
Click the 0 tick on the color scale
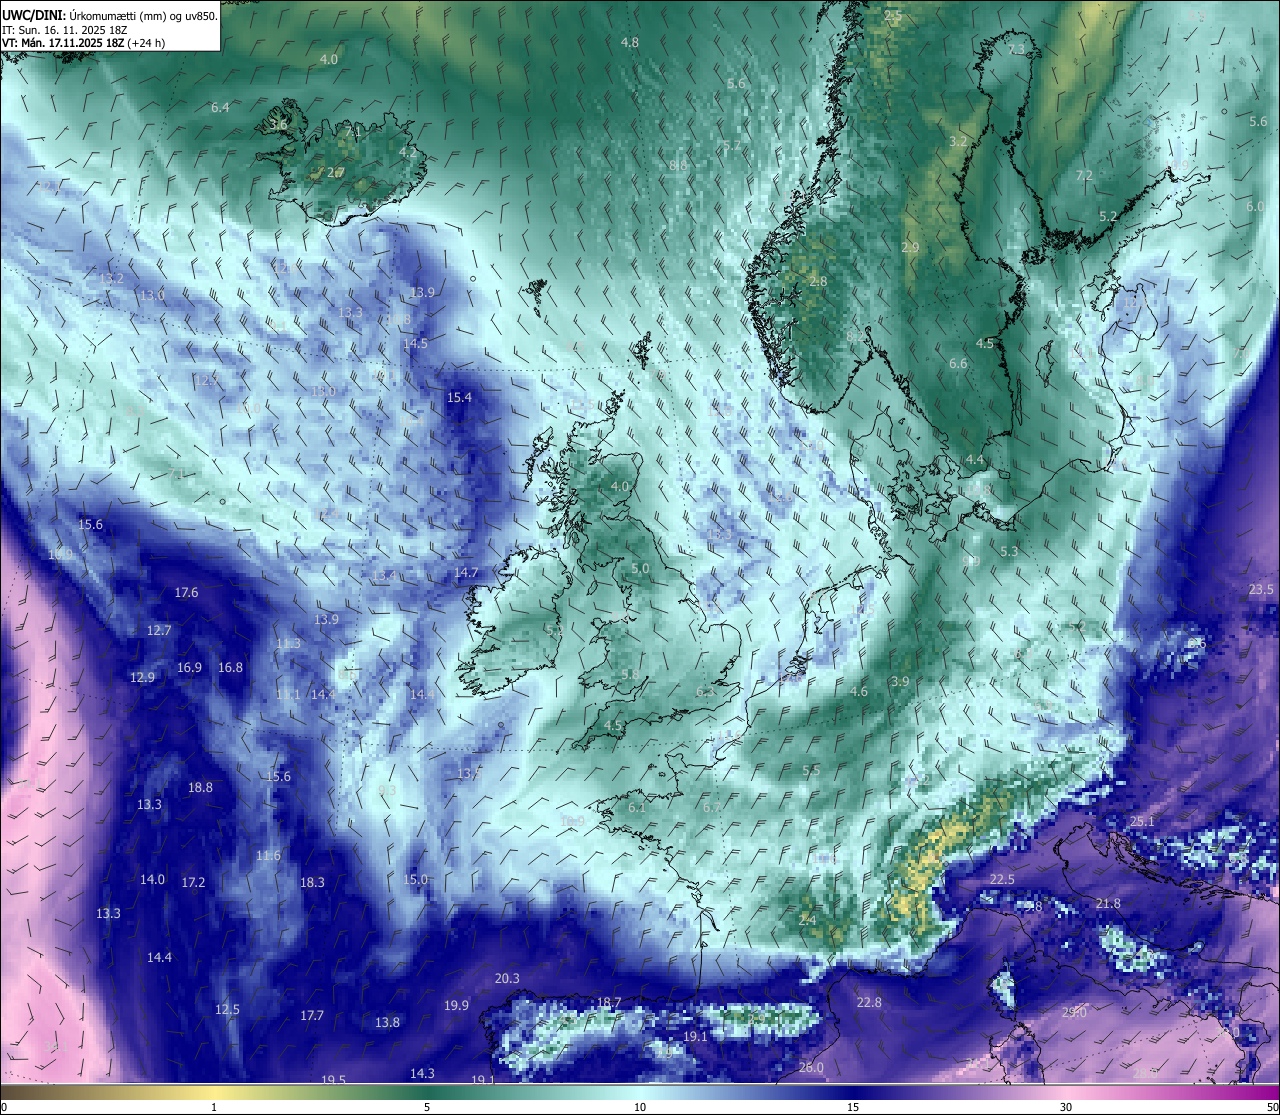[x=3, y=1107]
